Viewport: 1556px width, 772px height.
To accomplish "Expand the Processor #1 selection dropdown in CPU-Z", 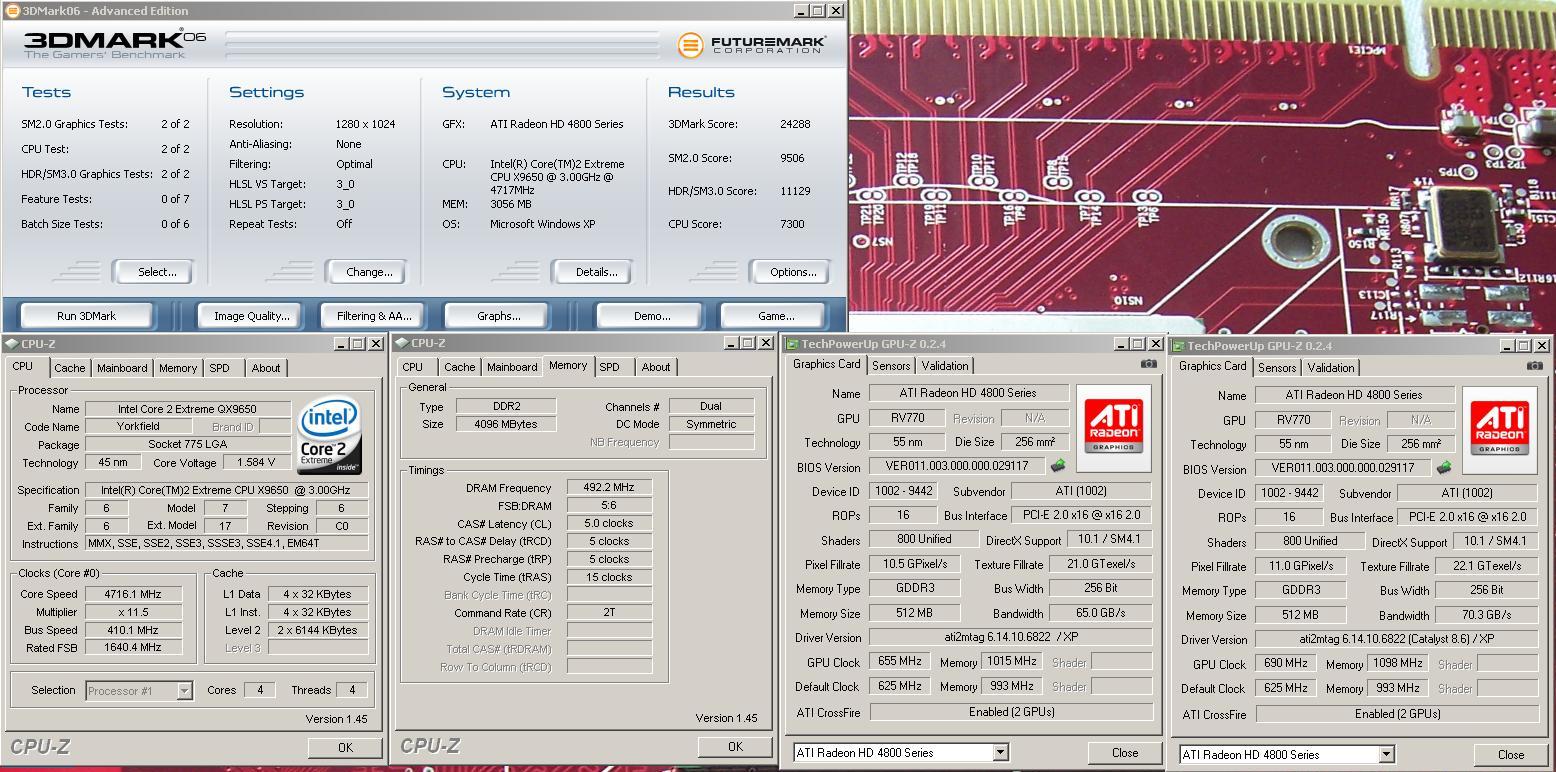I will pyautogui.click(x=184, y=690).
